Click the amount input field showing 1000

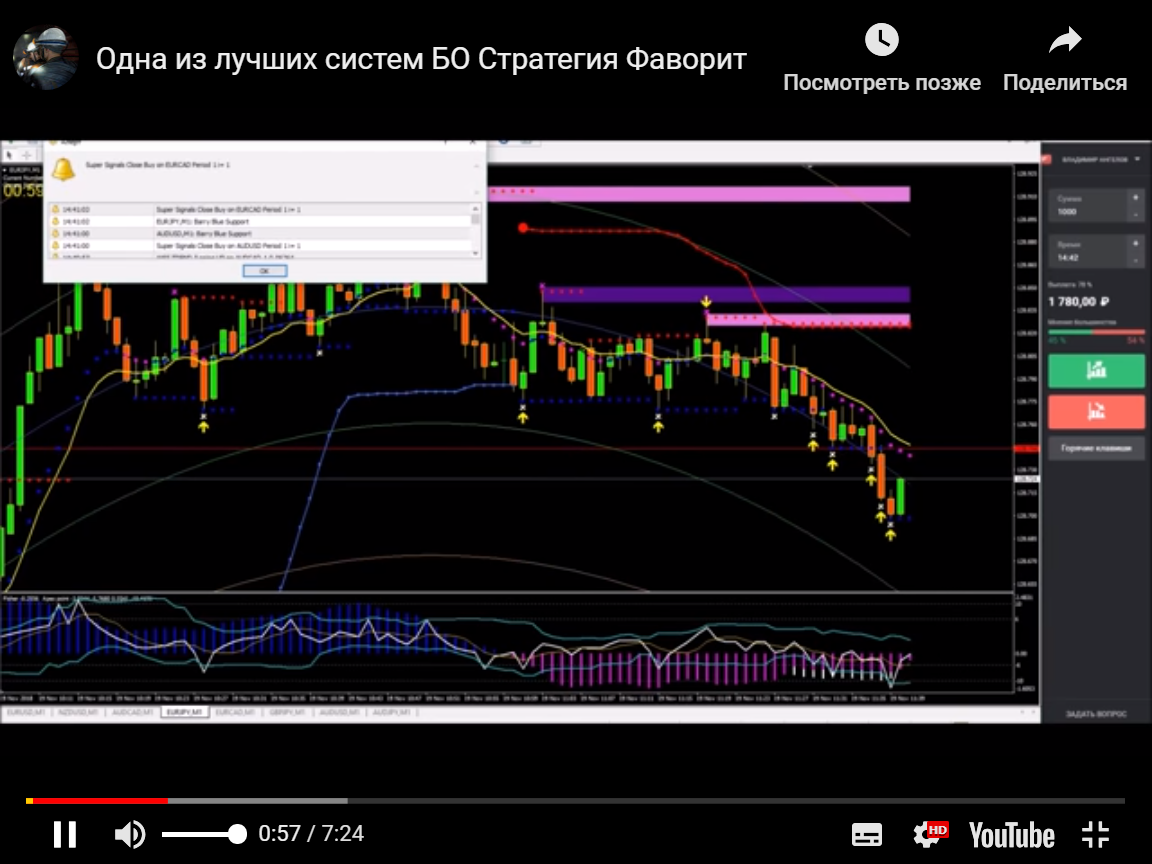(x=1088, y=206)
